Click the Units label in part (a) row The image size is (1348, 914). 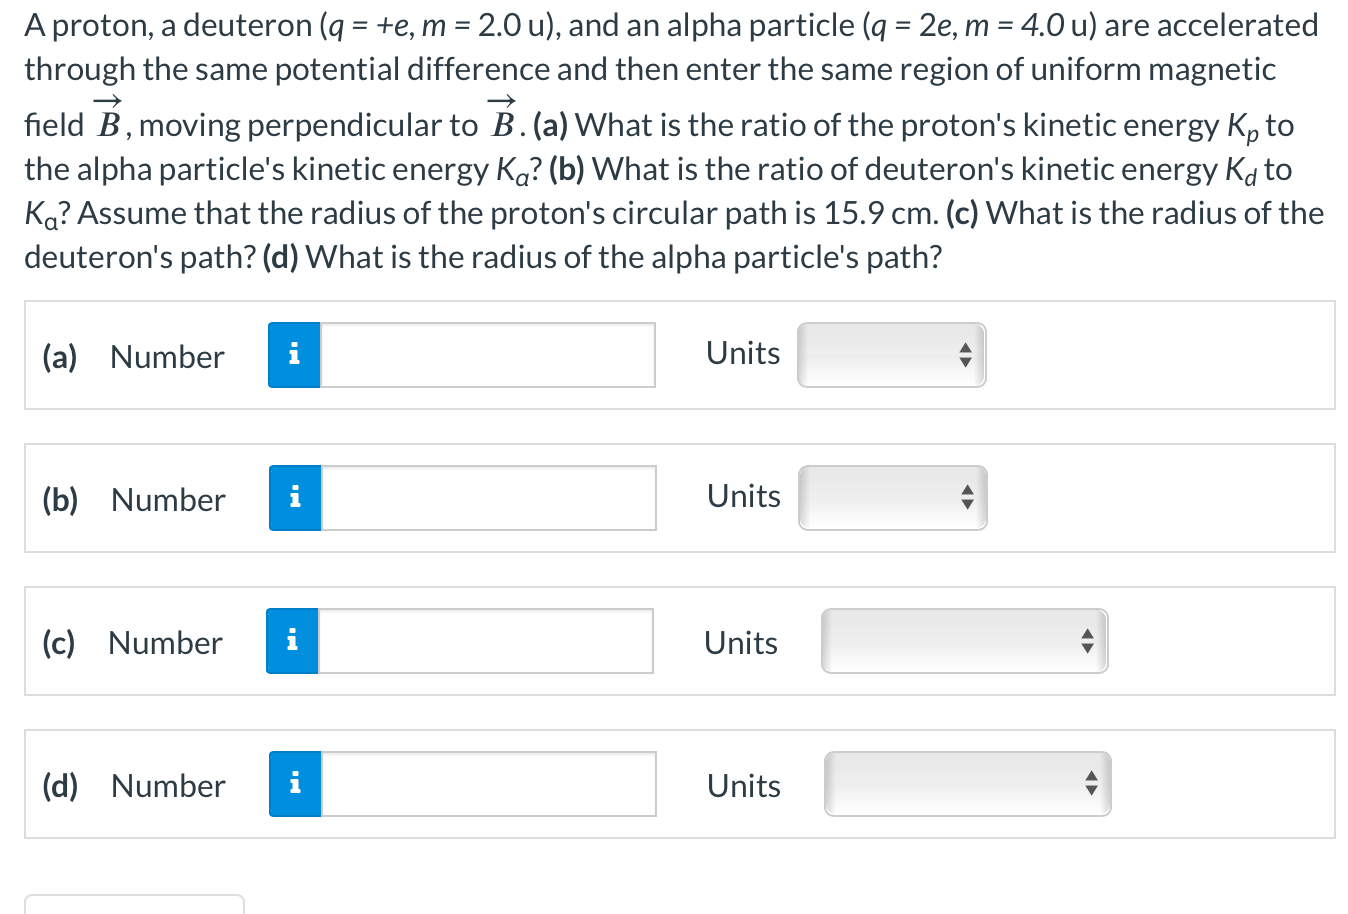pyautogui.click(x=742, y=353)
